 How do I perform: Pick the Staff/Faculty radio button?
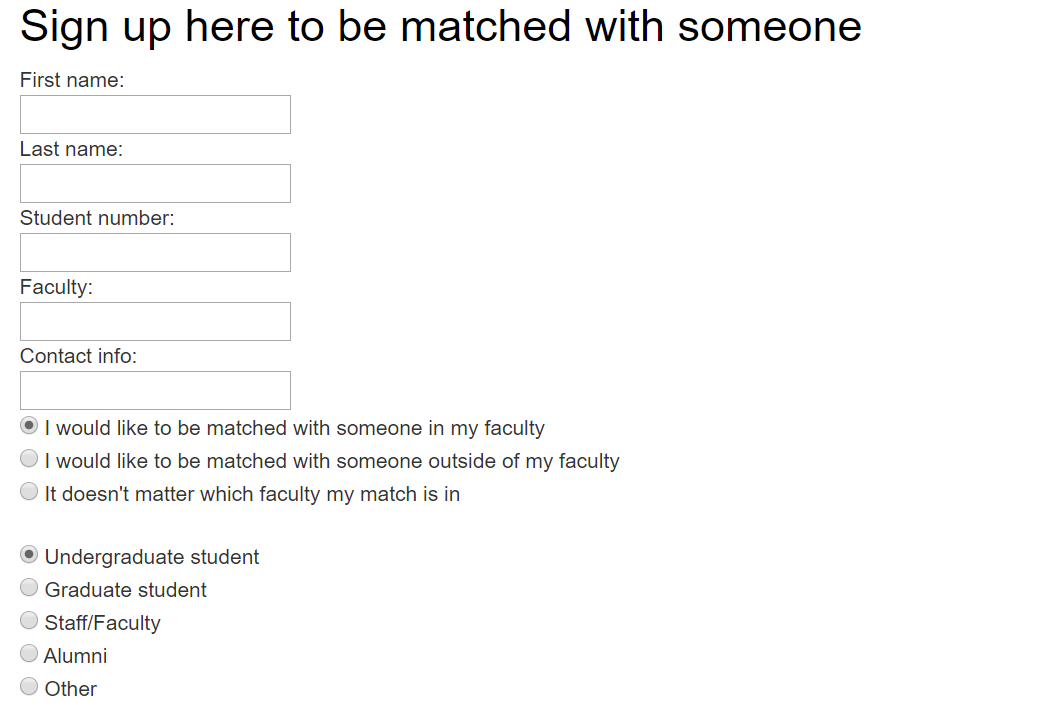coord(29,621)
